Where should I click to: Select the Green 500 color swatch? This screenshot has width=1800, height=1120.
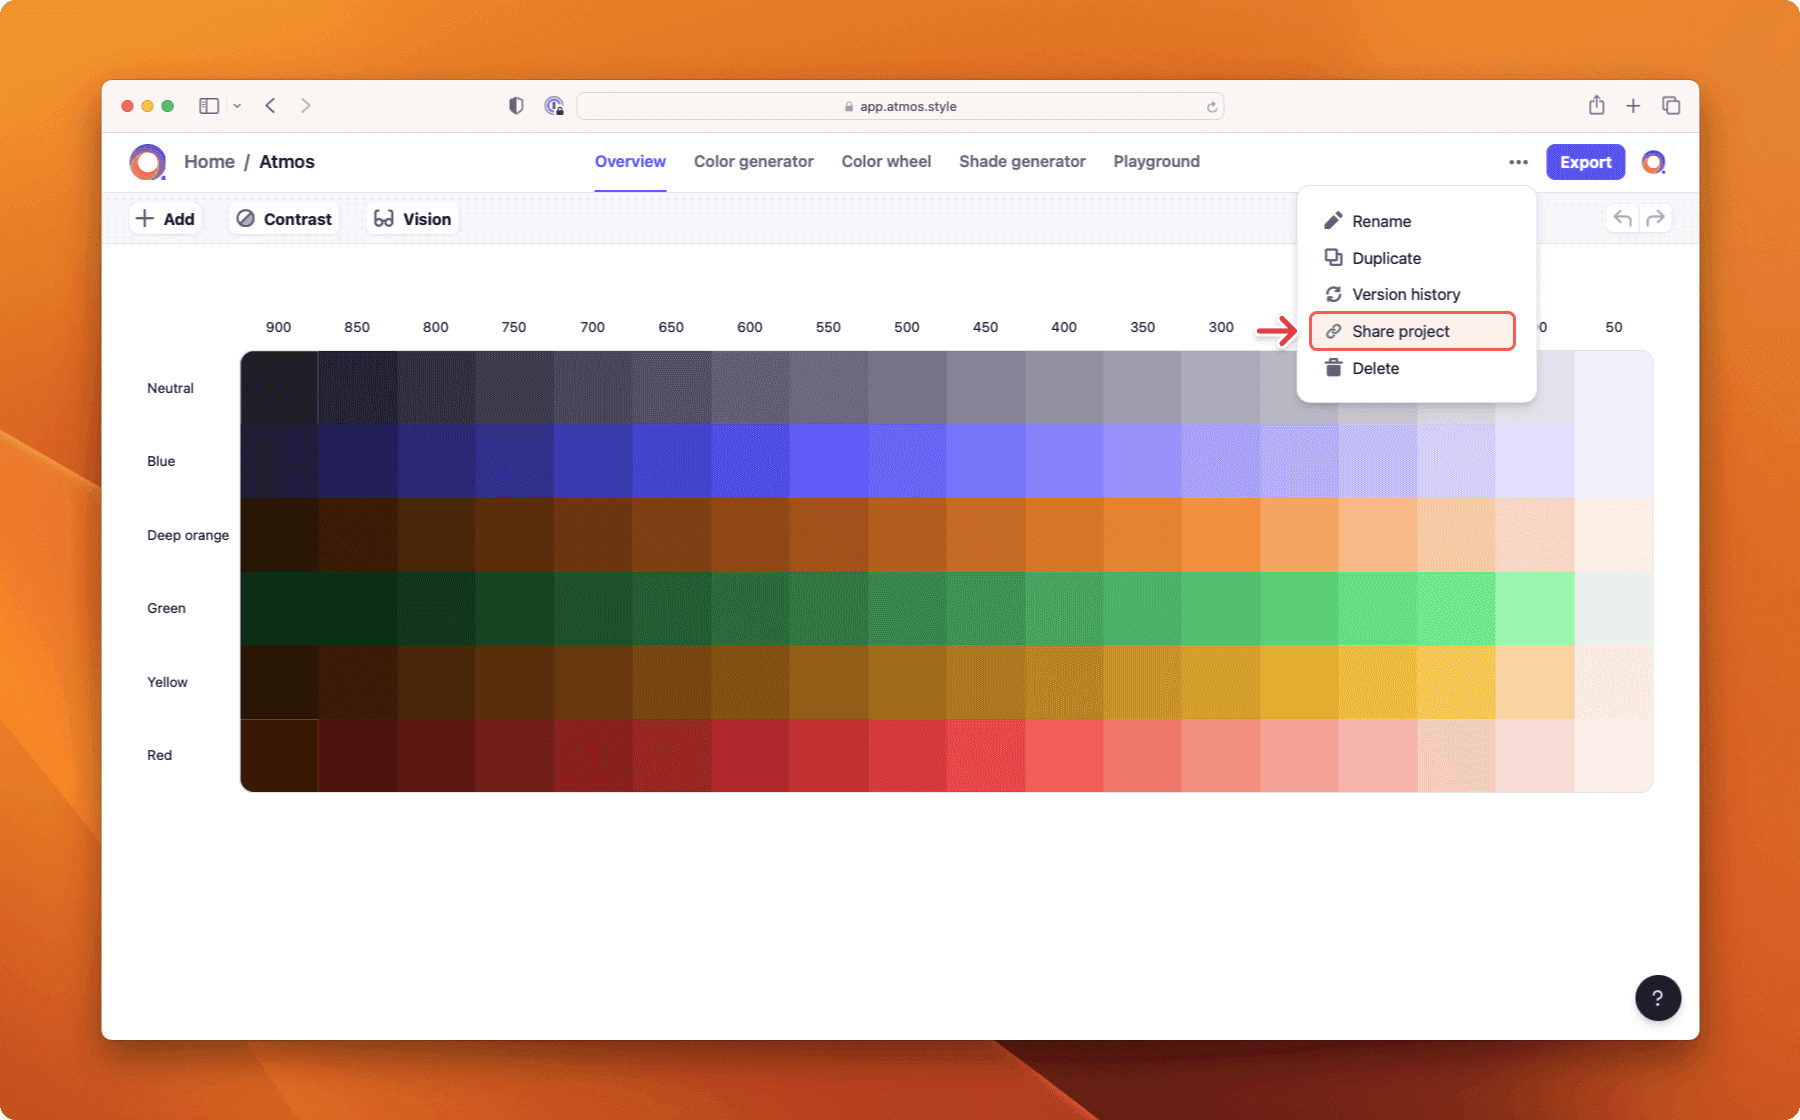point(906,607)
